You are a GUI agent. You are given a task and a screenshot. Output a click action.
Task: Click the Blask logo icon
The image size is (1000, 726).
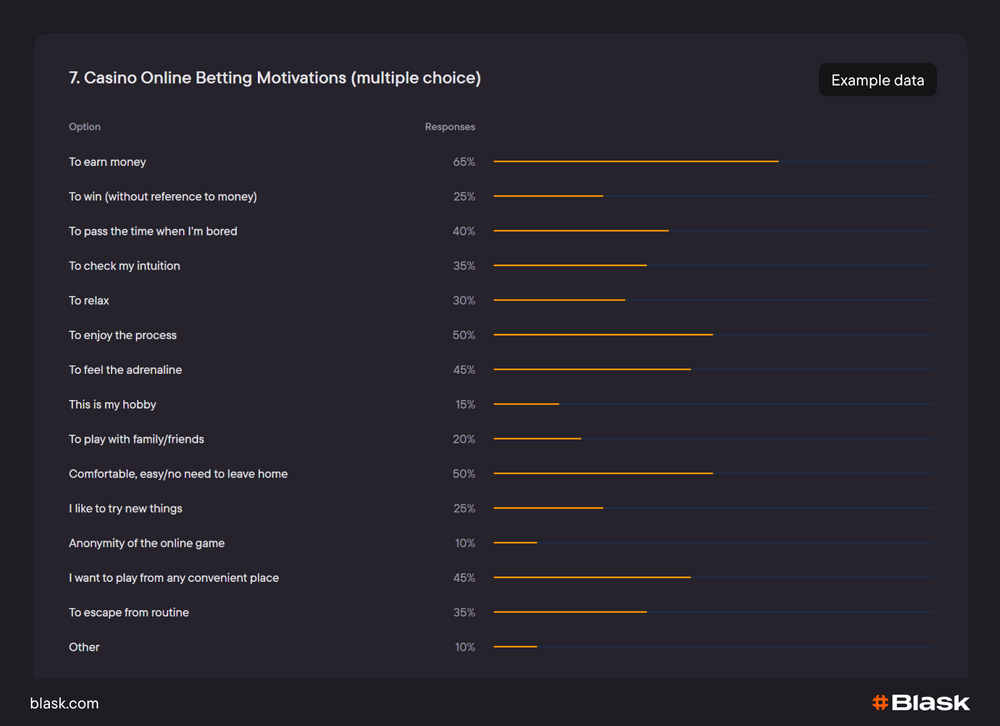click(880, 703)
